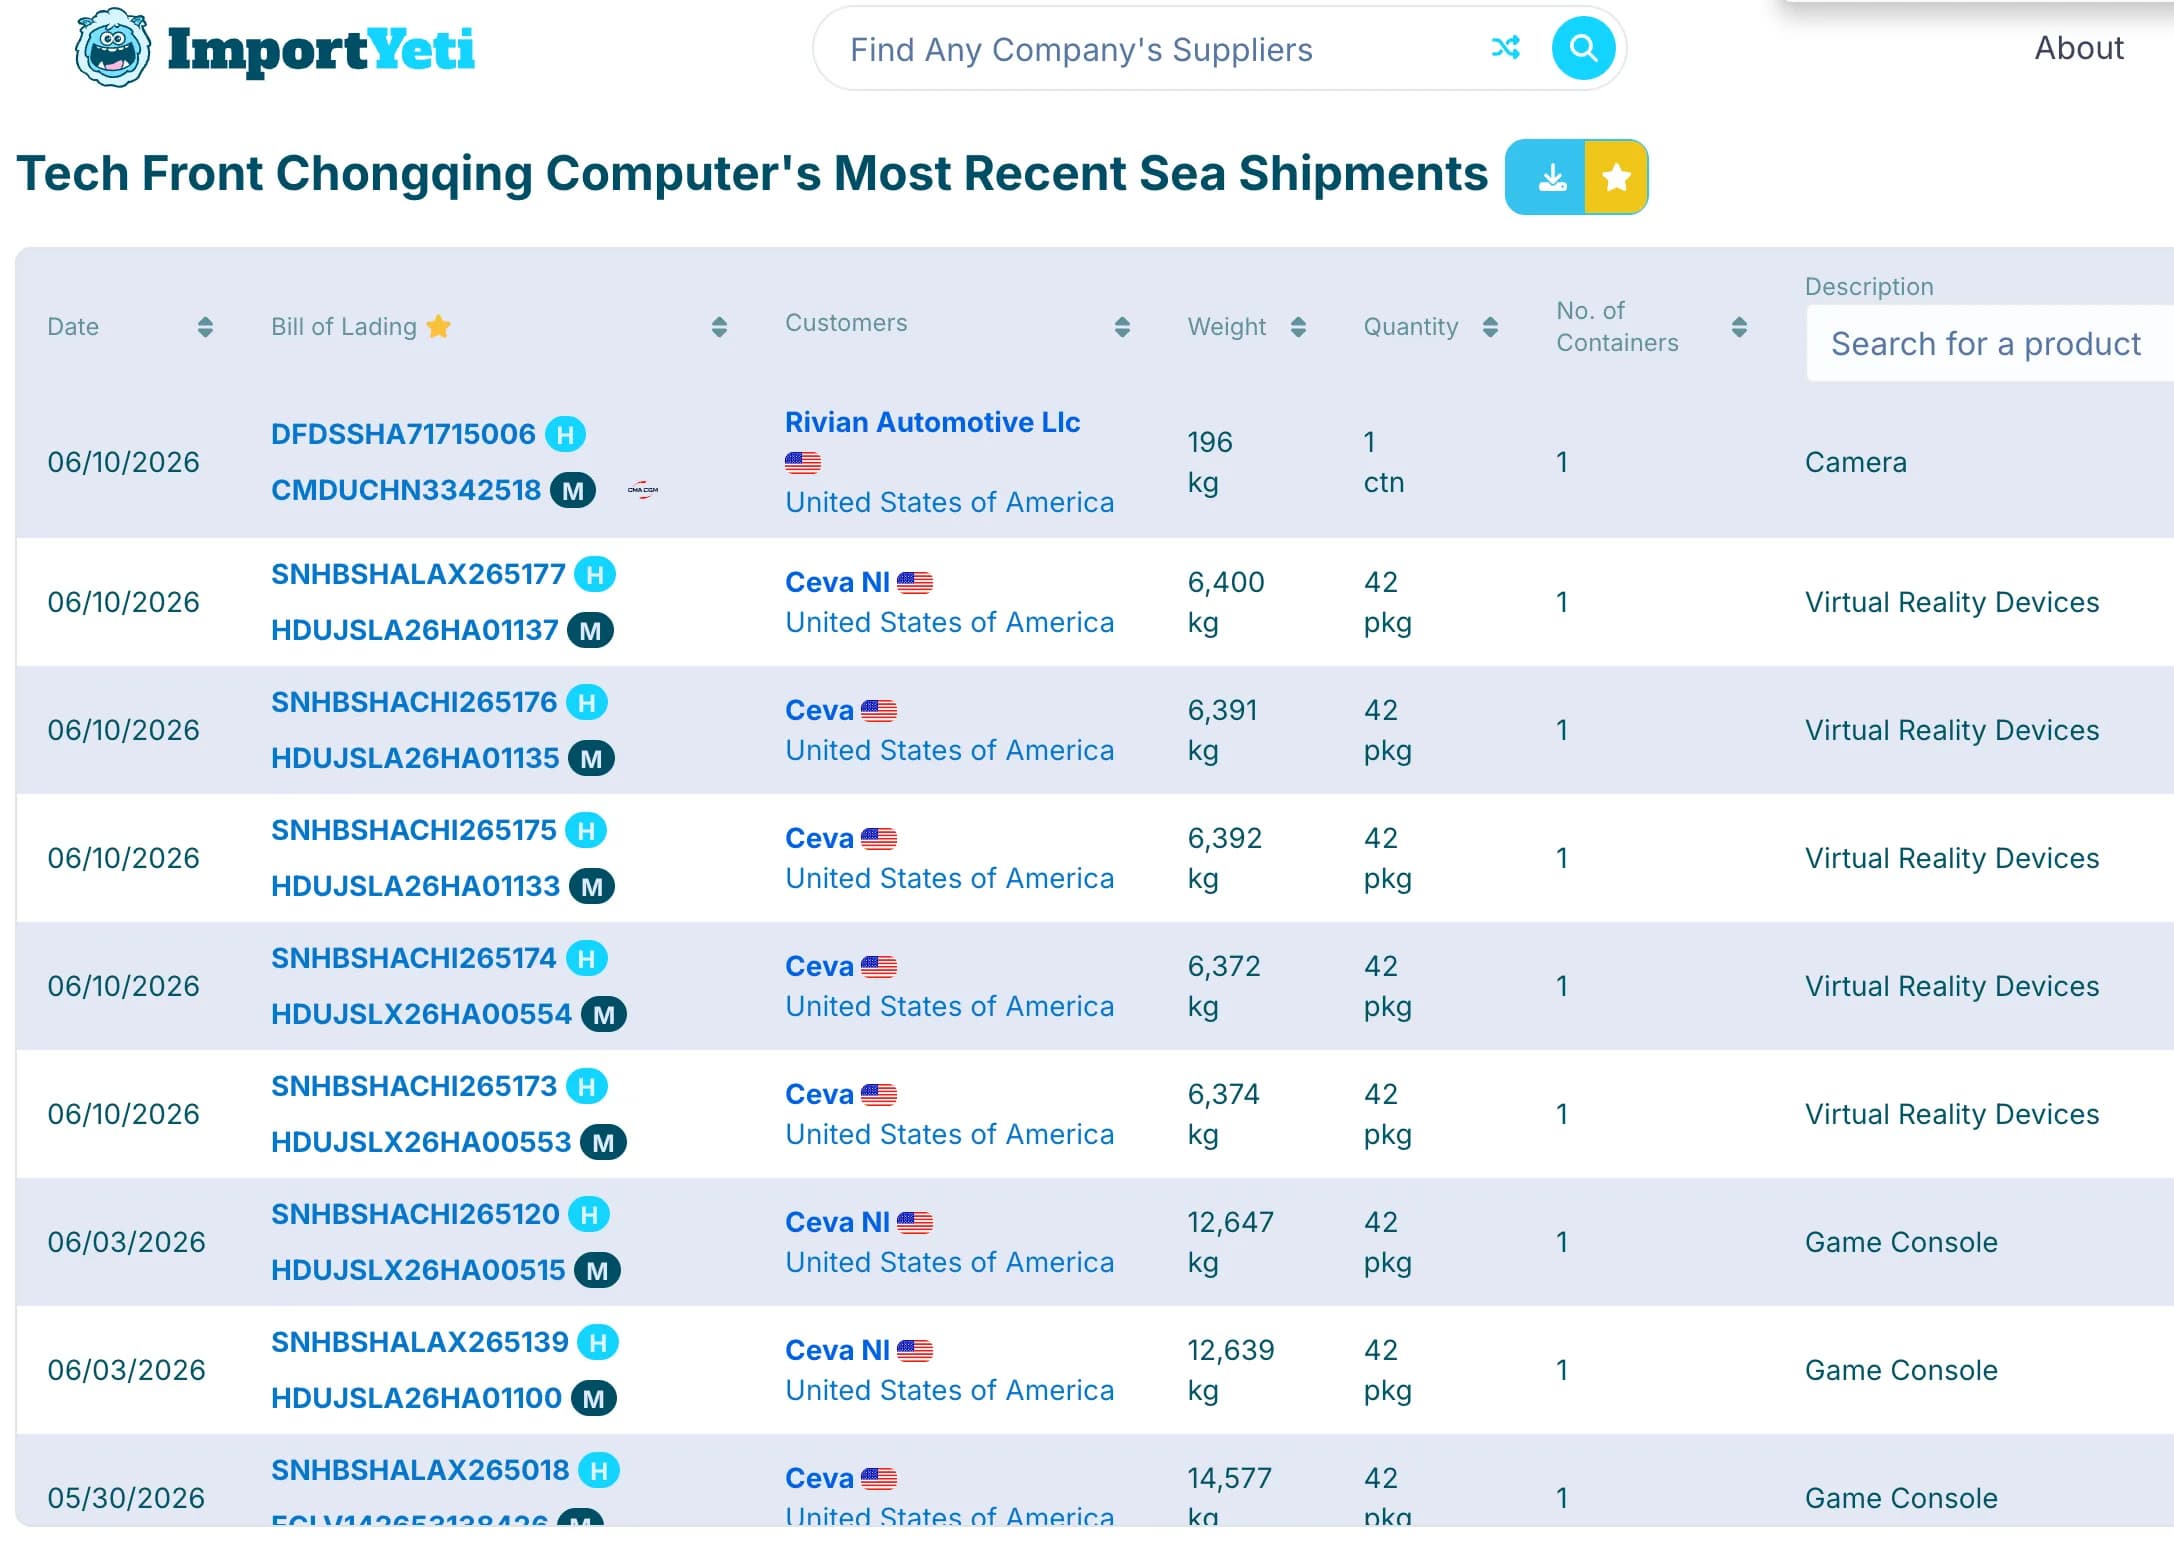Click the H badge next to SNHBSHACHI265174
This screenshot has height=1552, width=2174.
coord(587,958)
